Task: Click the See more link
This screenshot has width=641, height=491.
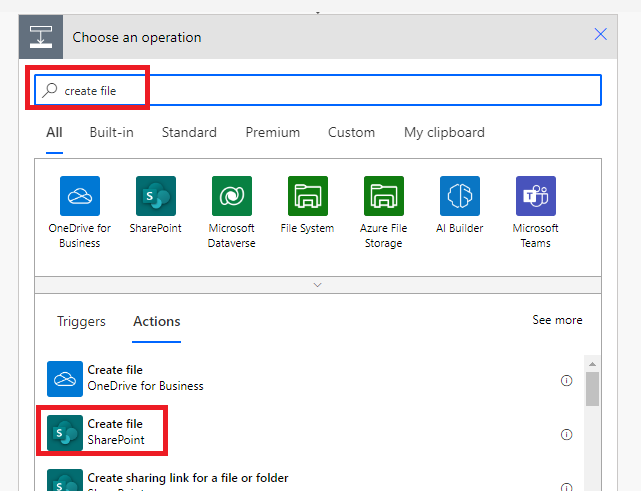Action: 557,320
